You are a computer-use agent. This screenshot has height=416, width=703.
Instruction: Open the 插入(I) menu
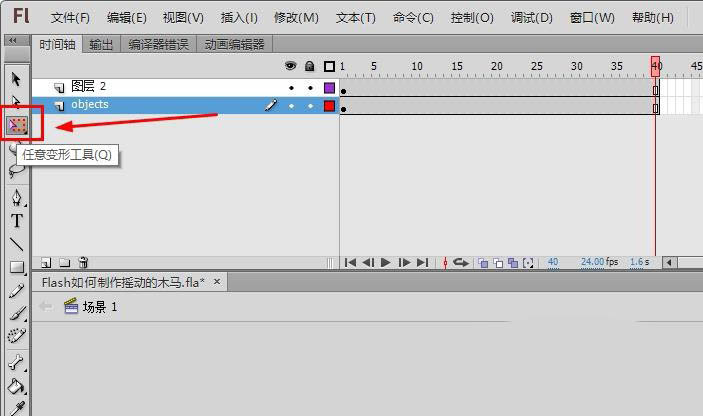(239, 18)
